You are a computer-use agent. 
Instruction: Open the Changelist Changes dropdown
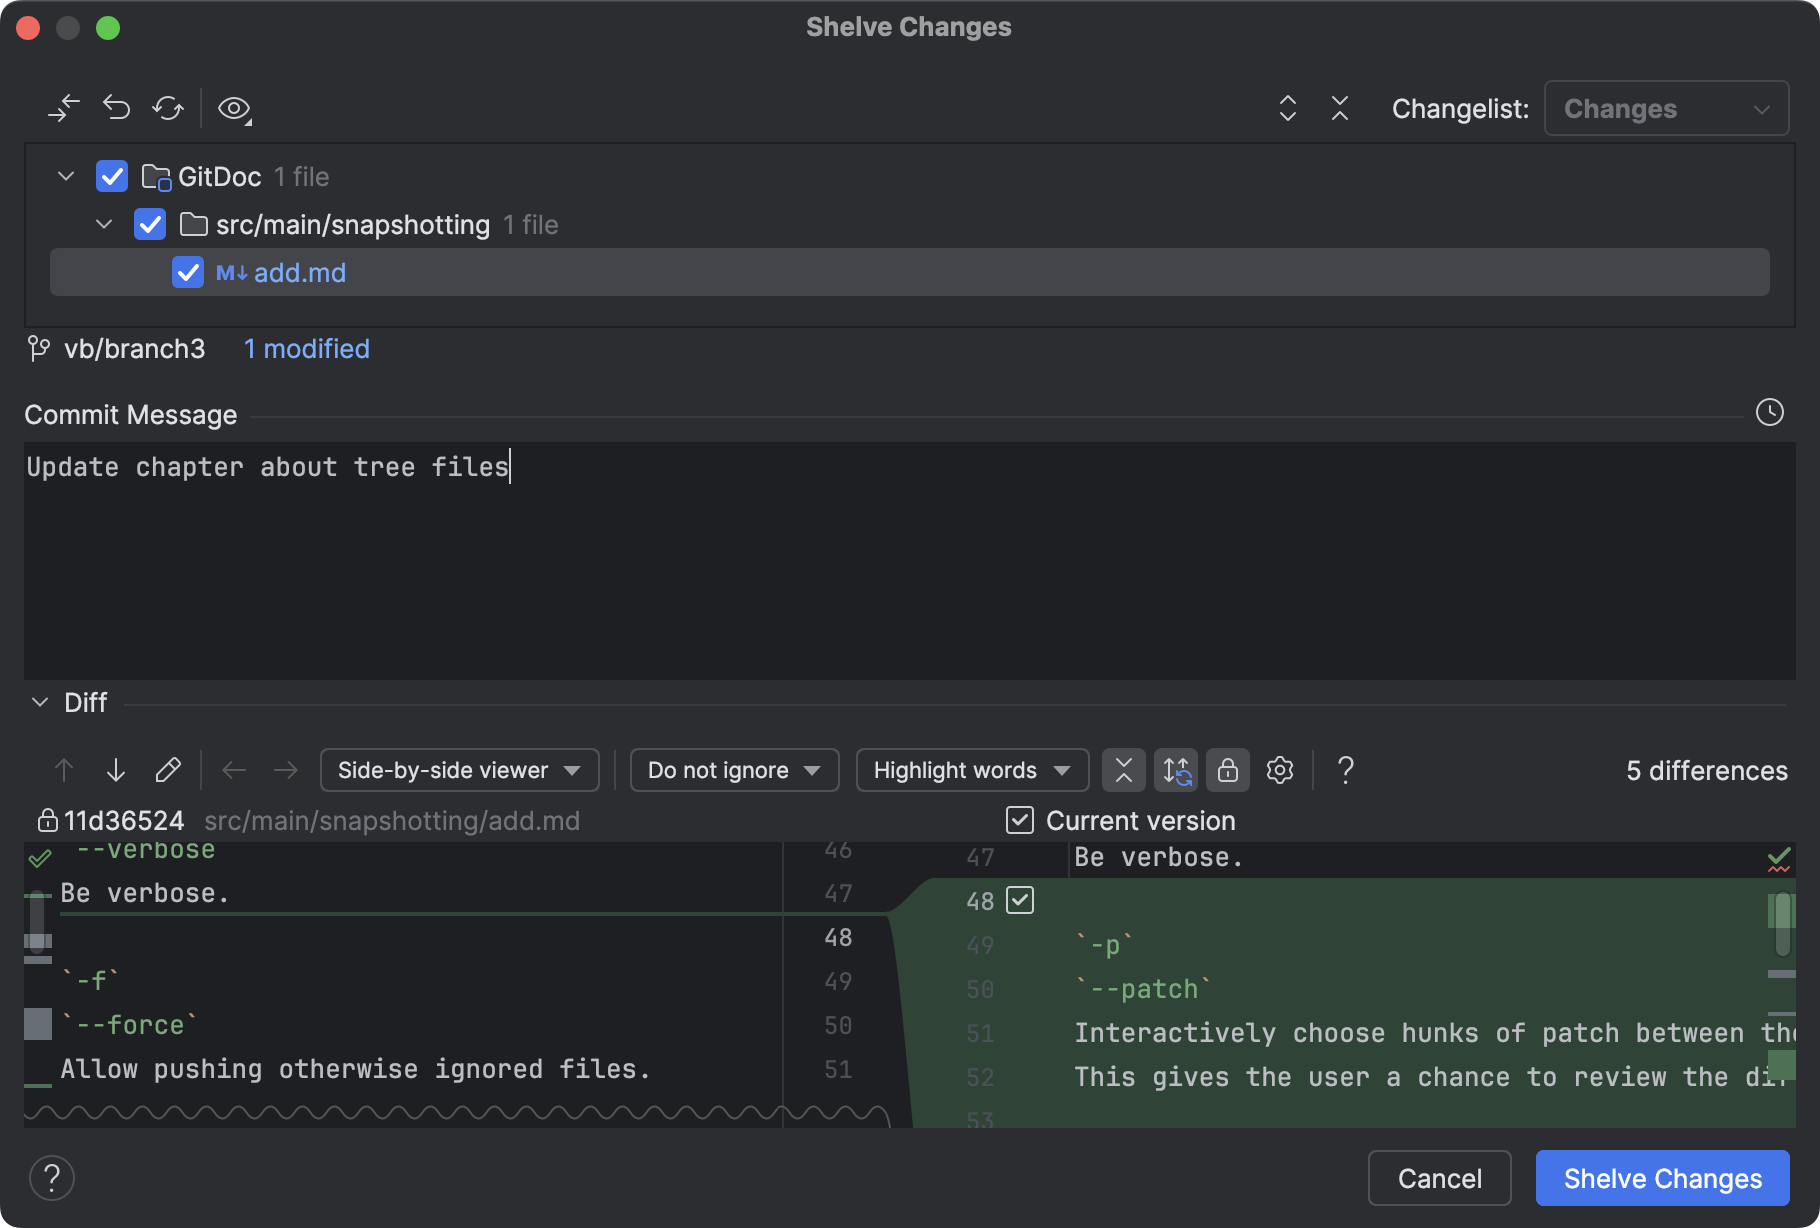pos(1666,108)
